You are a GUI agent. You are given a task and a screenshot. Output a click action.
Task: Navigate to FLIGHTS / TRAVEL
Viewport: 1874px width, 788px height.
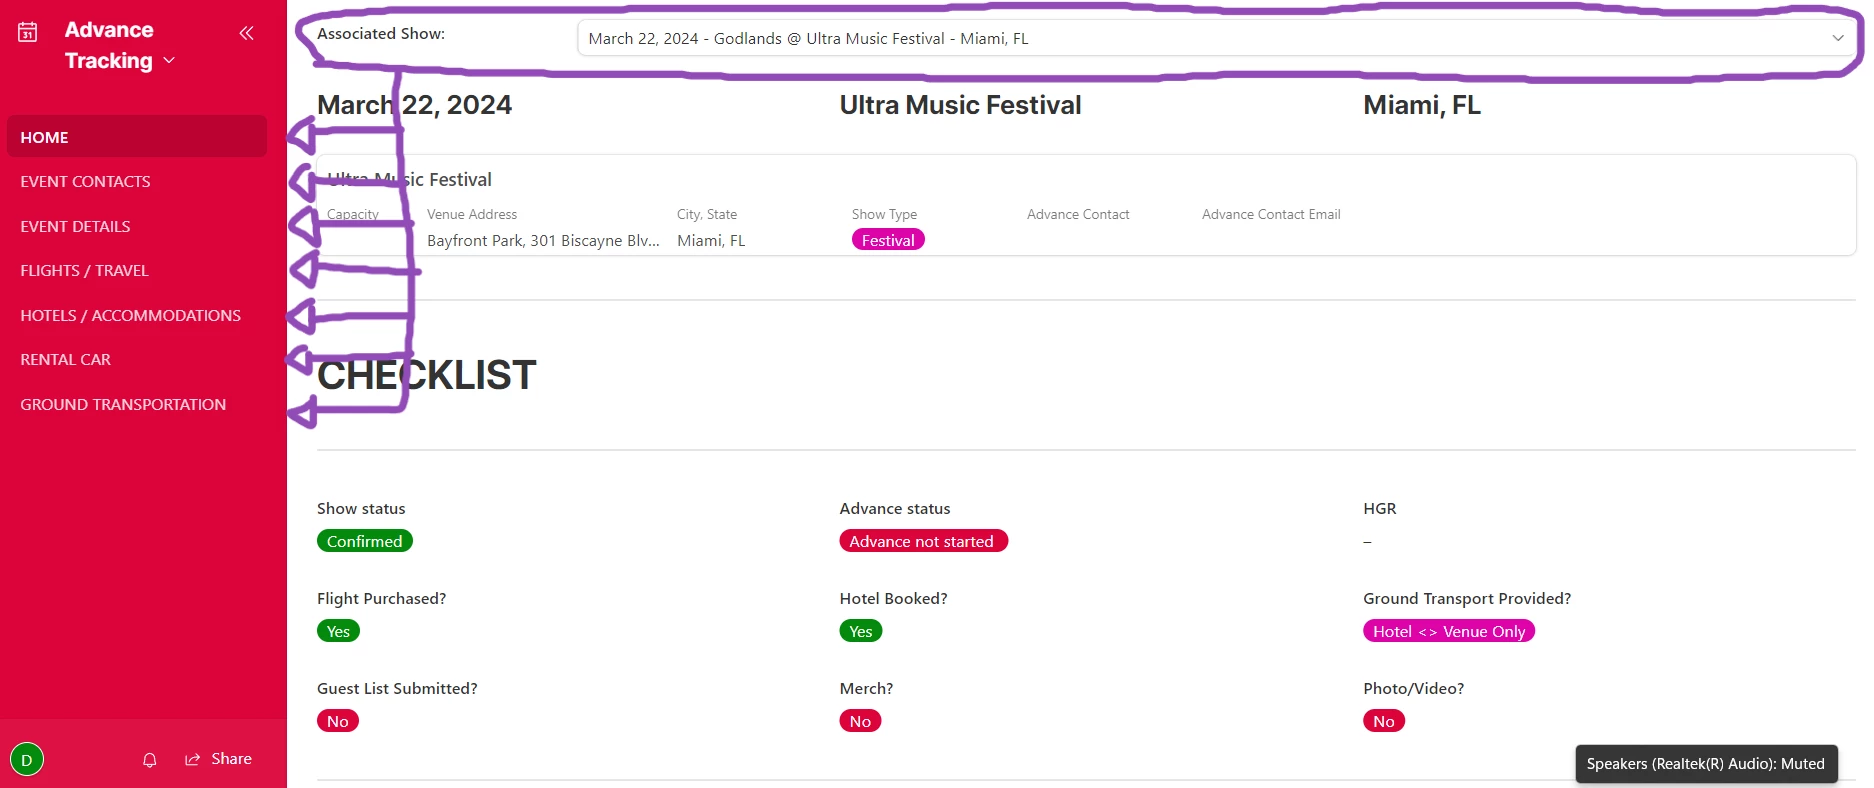click(x=137, y=271)
